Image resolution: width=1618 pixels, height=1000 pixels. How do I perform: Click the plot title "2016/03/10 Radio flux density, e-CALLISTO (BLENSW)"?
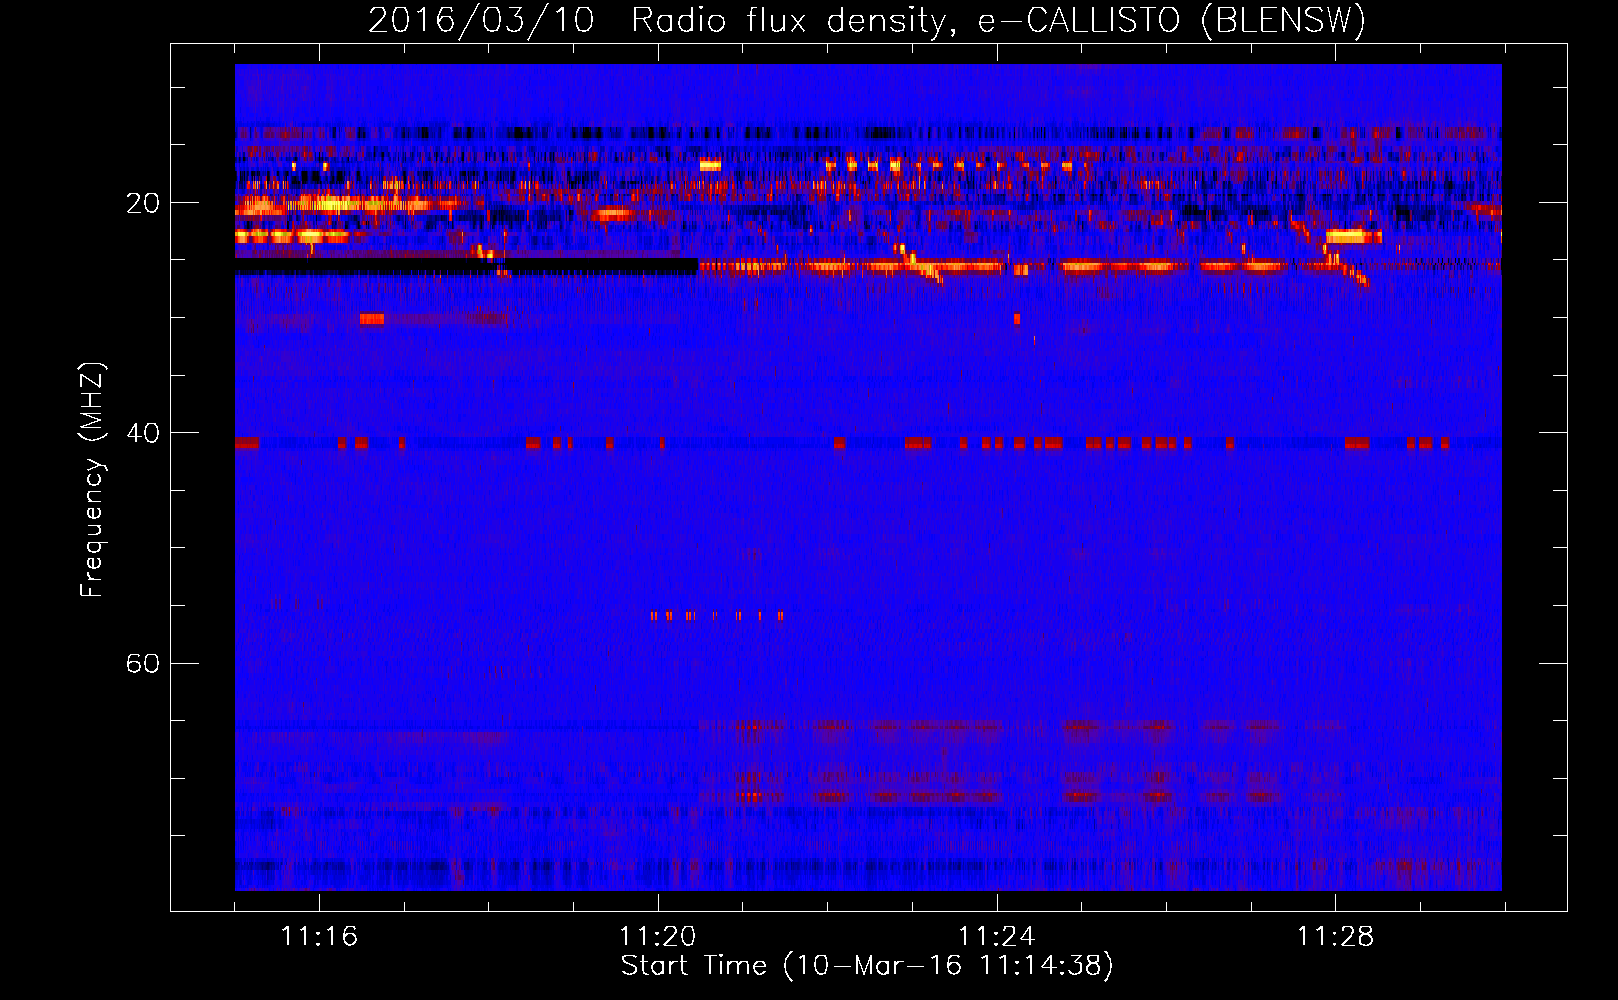[x=867, y=20]
